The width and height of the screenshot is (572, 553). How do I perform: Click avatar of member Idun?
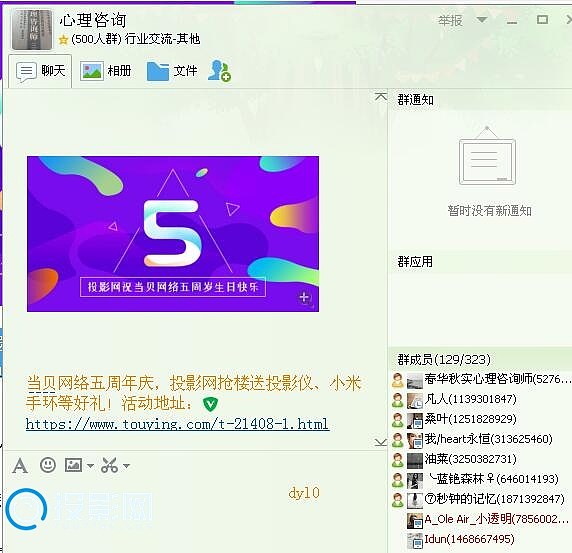[x=415, y=541]
